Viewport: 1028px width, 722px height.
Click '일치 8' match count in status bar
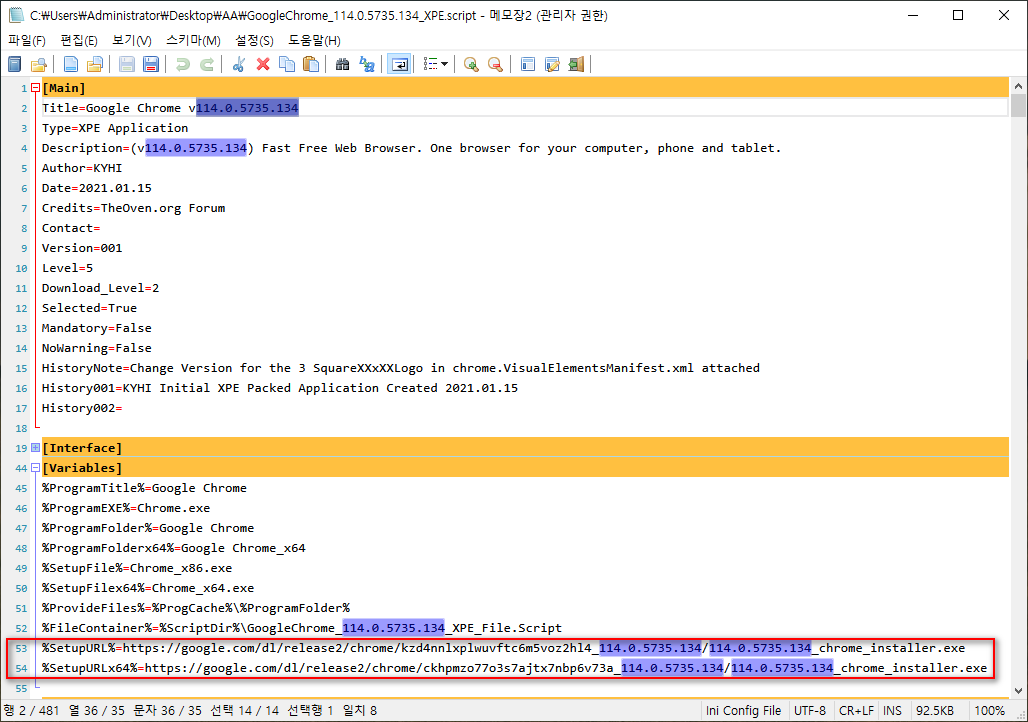point(360,710)
